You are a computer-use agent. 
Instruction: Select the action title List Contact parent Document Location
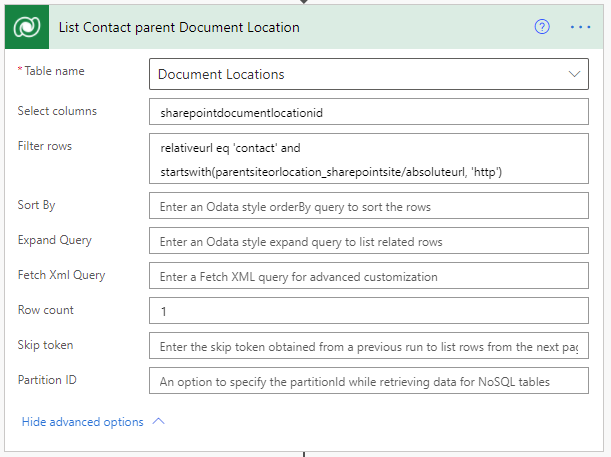(179, 27)
